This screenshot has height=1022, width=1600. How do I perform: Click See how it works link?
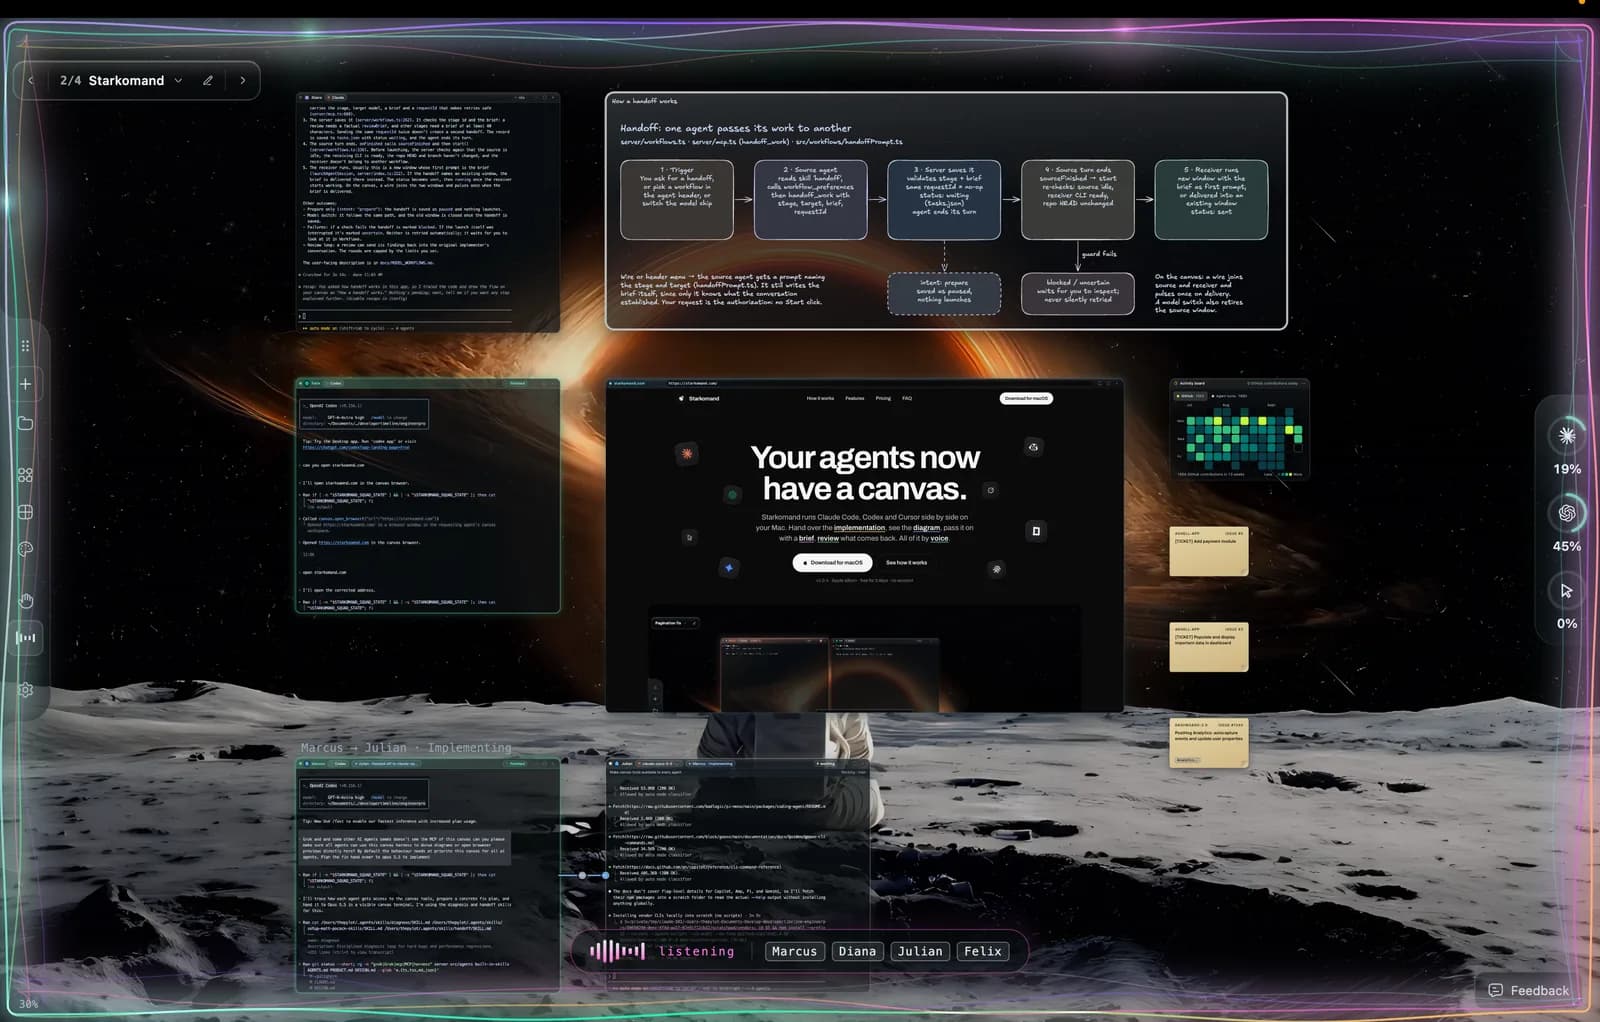click(906, 563)
